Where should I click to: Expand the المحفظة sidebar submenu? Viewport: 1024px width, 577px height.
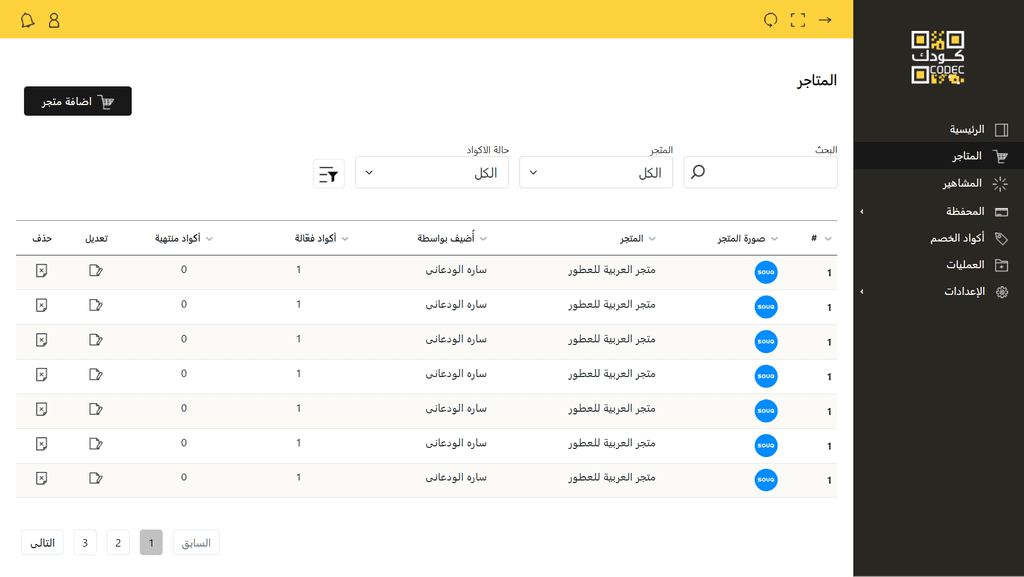862,211
